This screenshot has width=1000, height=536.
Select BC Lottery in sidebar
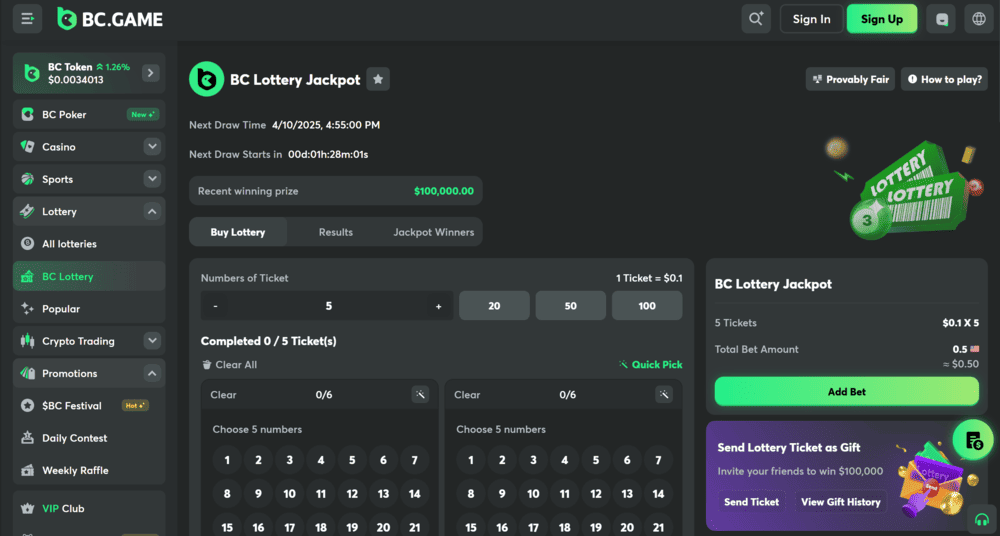pyautogui.click(x=89, y=276)
